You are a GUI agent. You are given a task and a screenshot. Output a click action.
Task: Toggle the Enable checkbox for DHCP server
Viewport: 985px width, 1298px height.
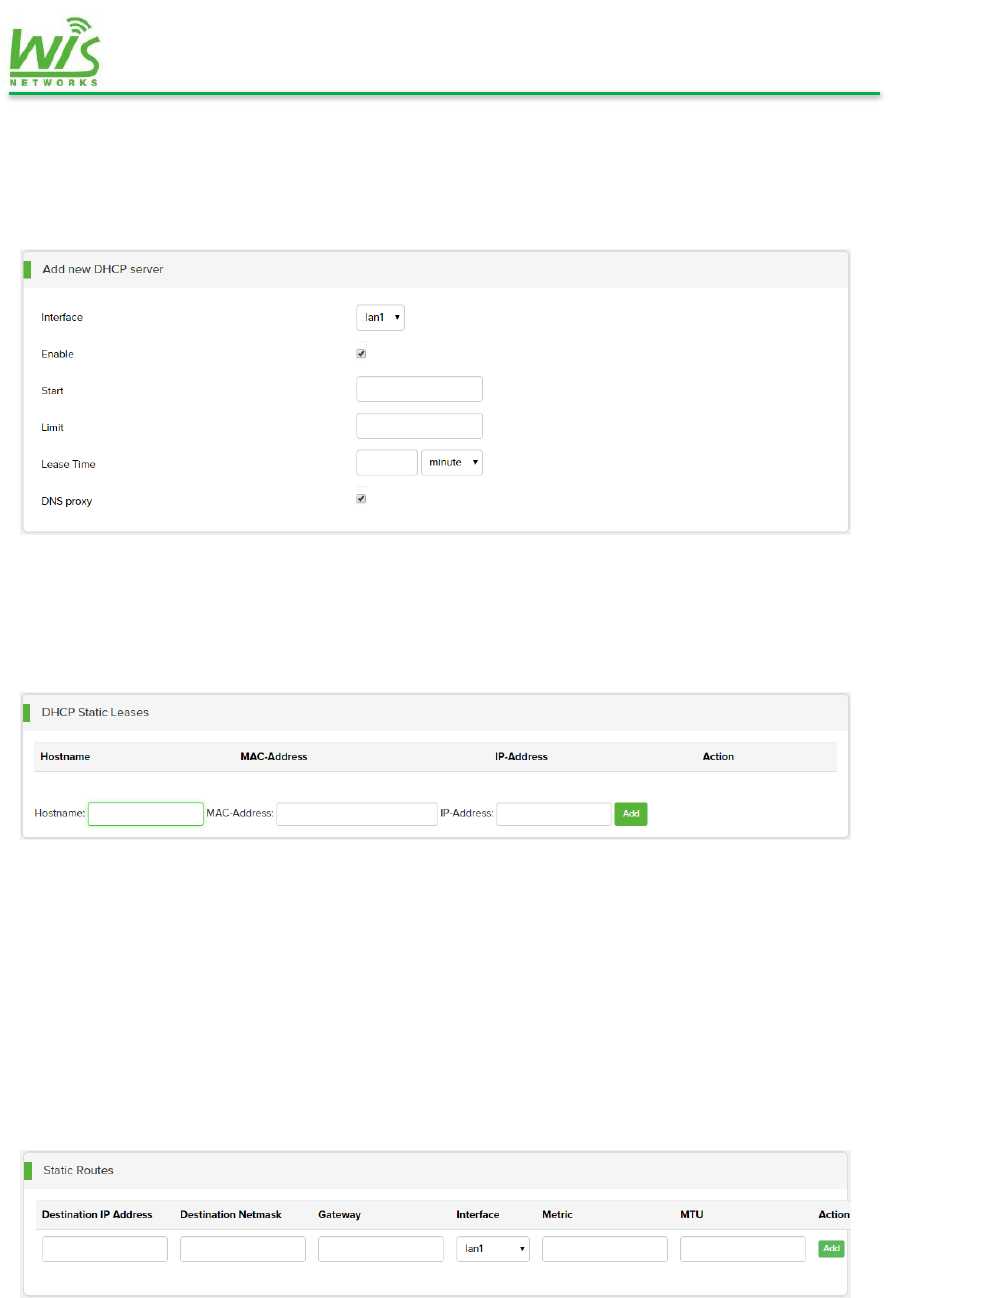[361, 353]
